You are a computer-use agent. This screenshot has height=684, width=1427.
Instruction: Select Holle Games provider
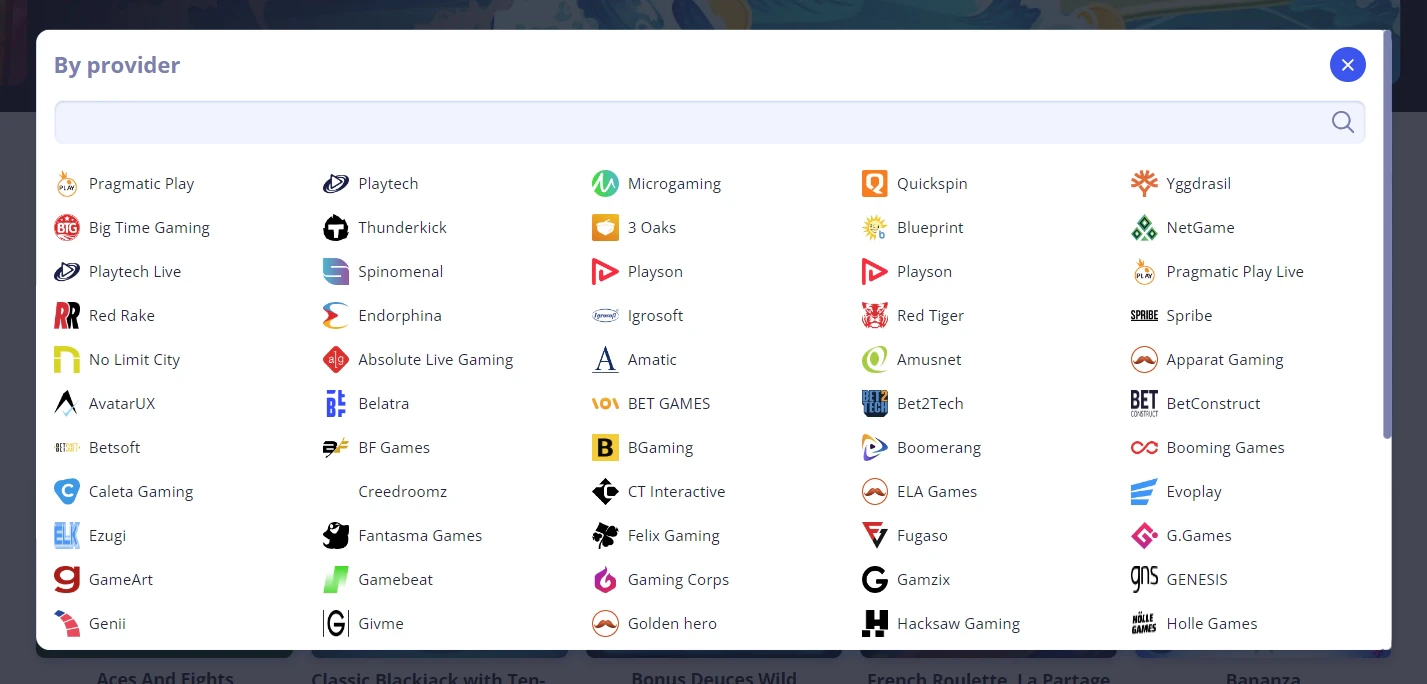tap(1194, 624)
